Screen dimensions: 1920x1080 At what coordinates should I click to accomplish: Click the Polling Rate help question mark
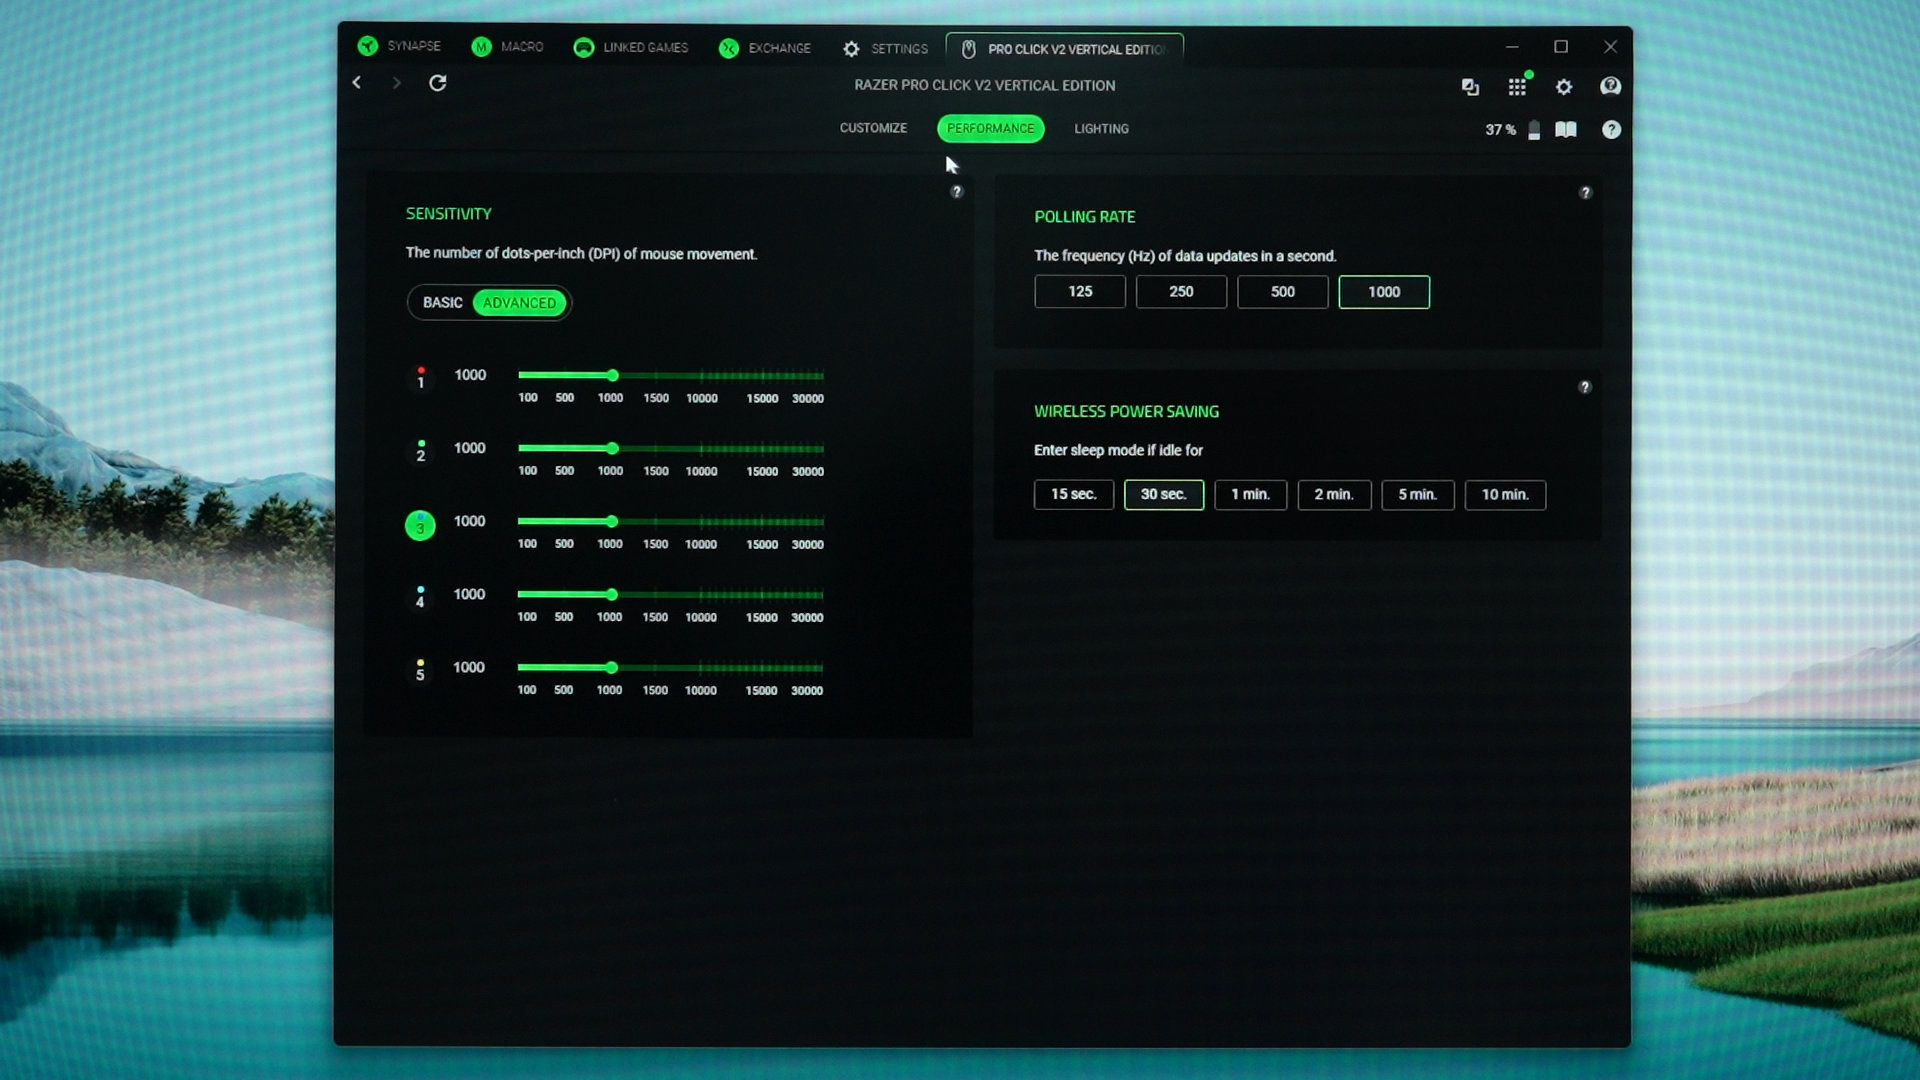tap(1585, 193)
